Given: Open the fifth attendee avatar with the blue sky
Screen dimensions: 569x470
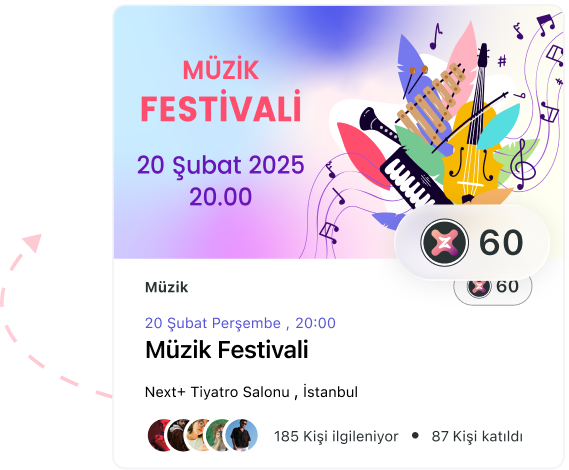Looking at the screenshot, I should coord(242,435).
